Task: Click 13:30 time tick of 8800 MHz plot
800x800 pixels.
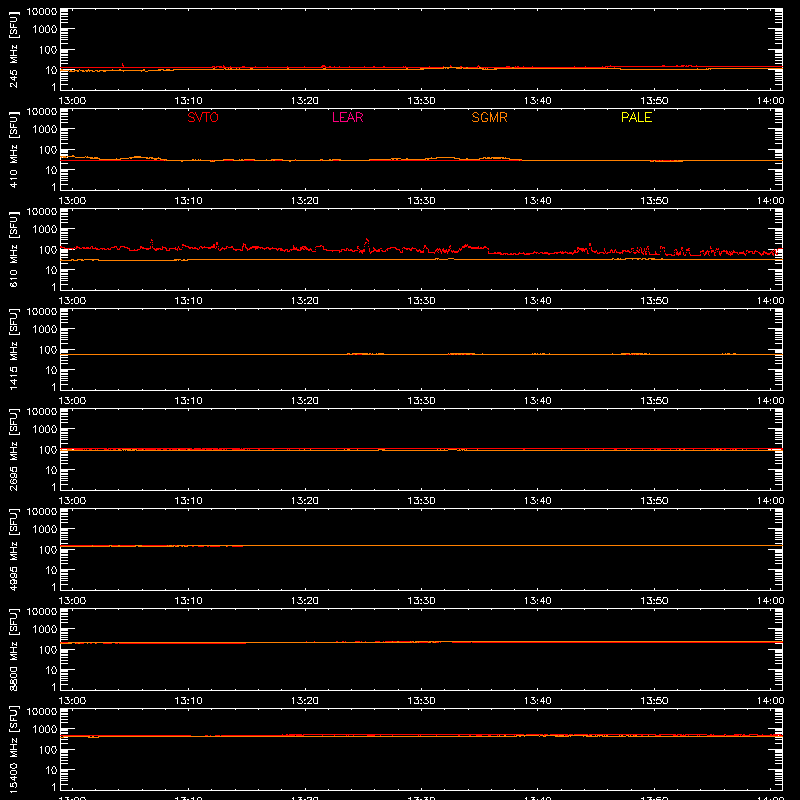Action: pyautogui.click(x=421, y=701)
